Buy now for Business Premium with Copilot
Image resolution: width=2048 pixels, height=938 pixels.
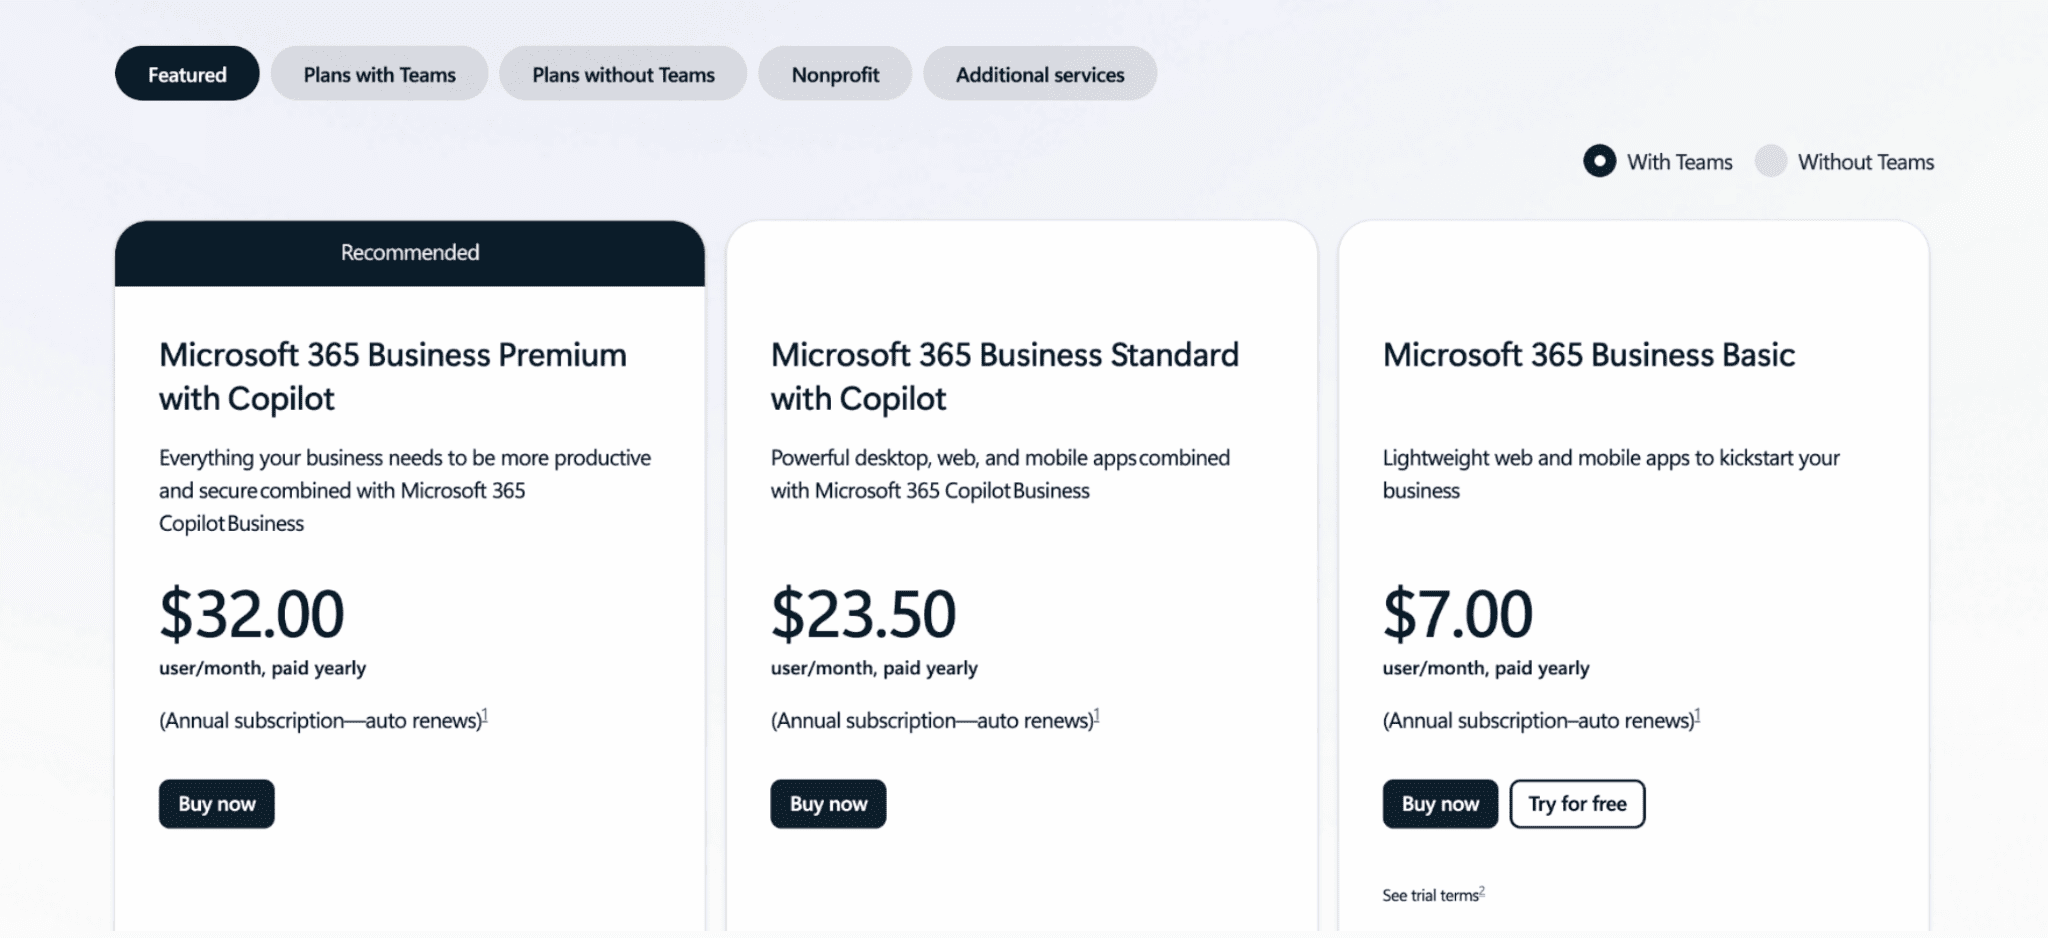[217, 804]
